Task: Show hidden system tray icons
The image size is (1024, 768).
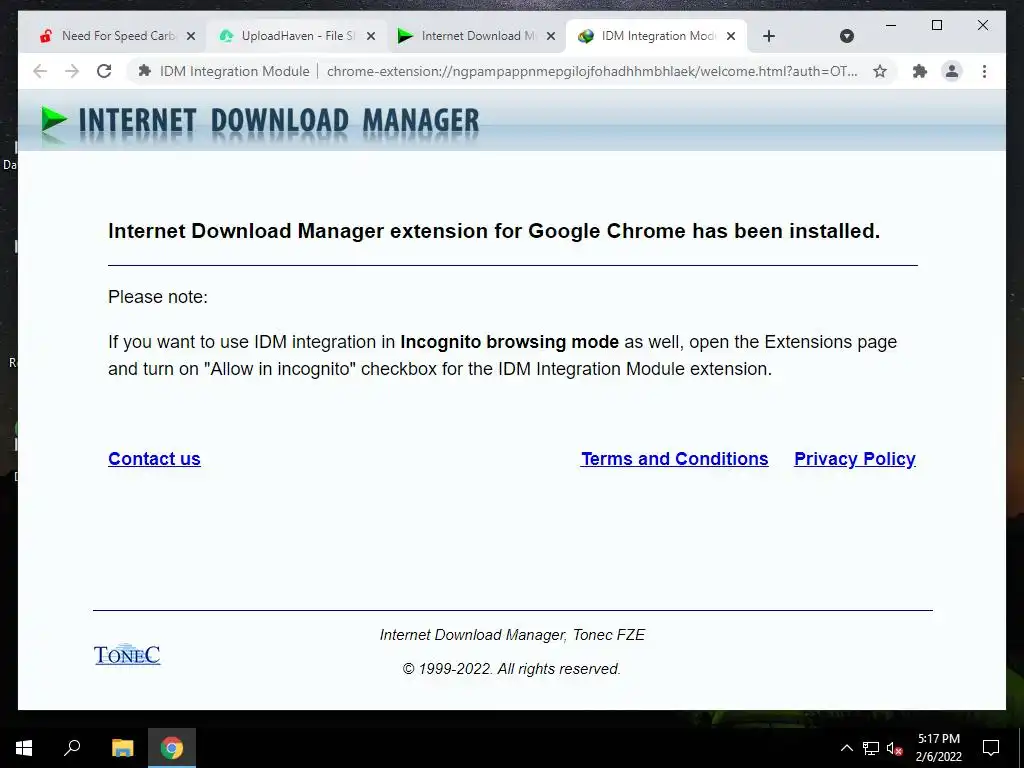Action: pyautogui.click(x=846, y=748)
